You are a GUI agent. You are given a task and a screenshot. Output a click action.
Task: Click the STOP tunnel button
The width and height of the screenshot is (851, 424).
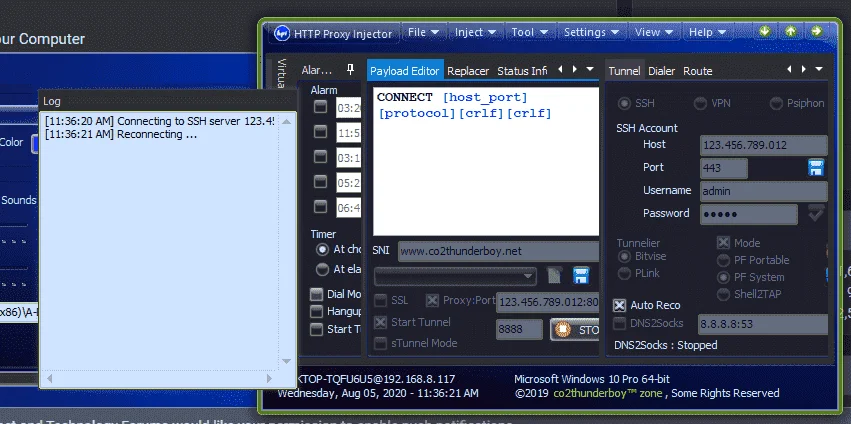(x=574, y=330)
